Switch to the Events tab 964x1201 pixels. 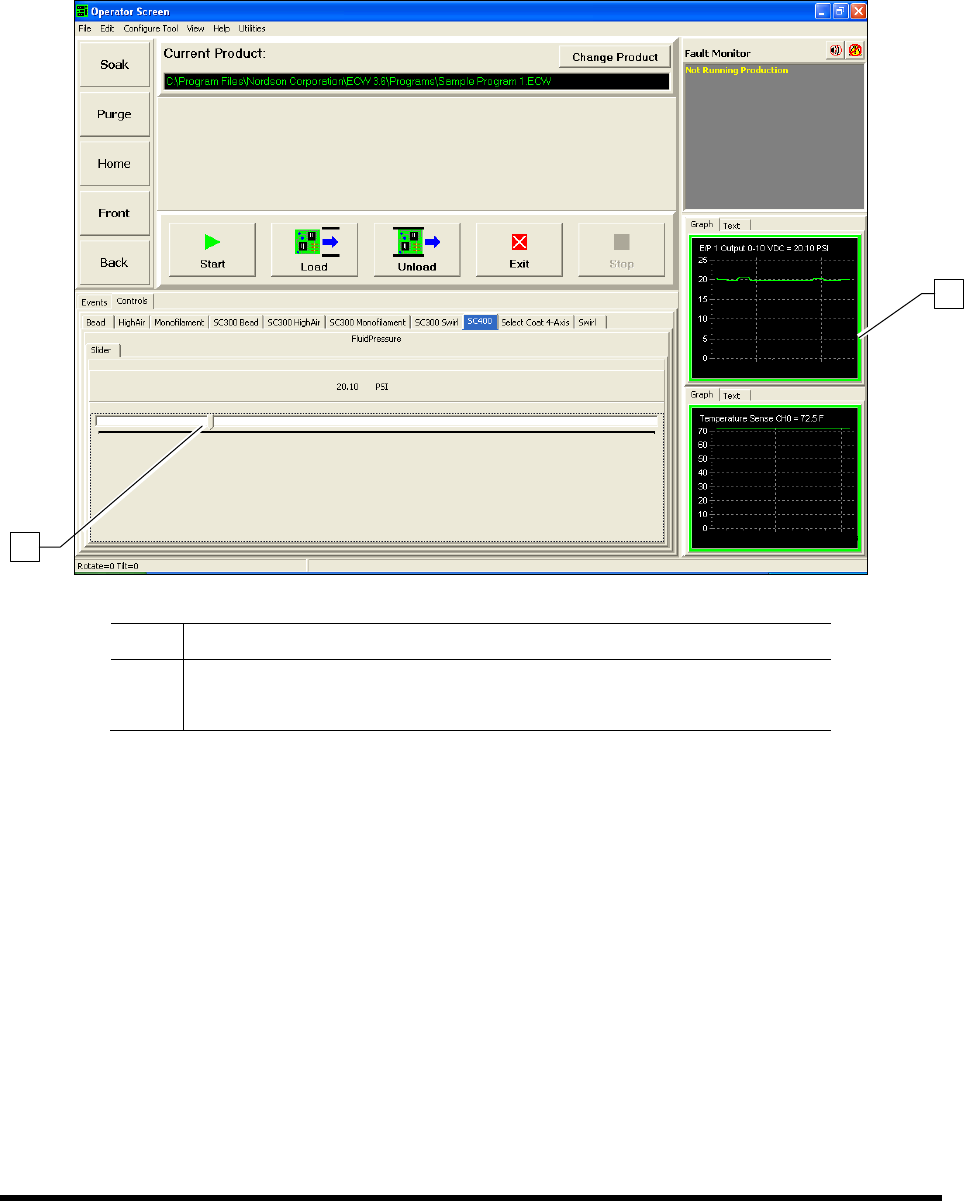point(94,301)
